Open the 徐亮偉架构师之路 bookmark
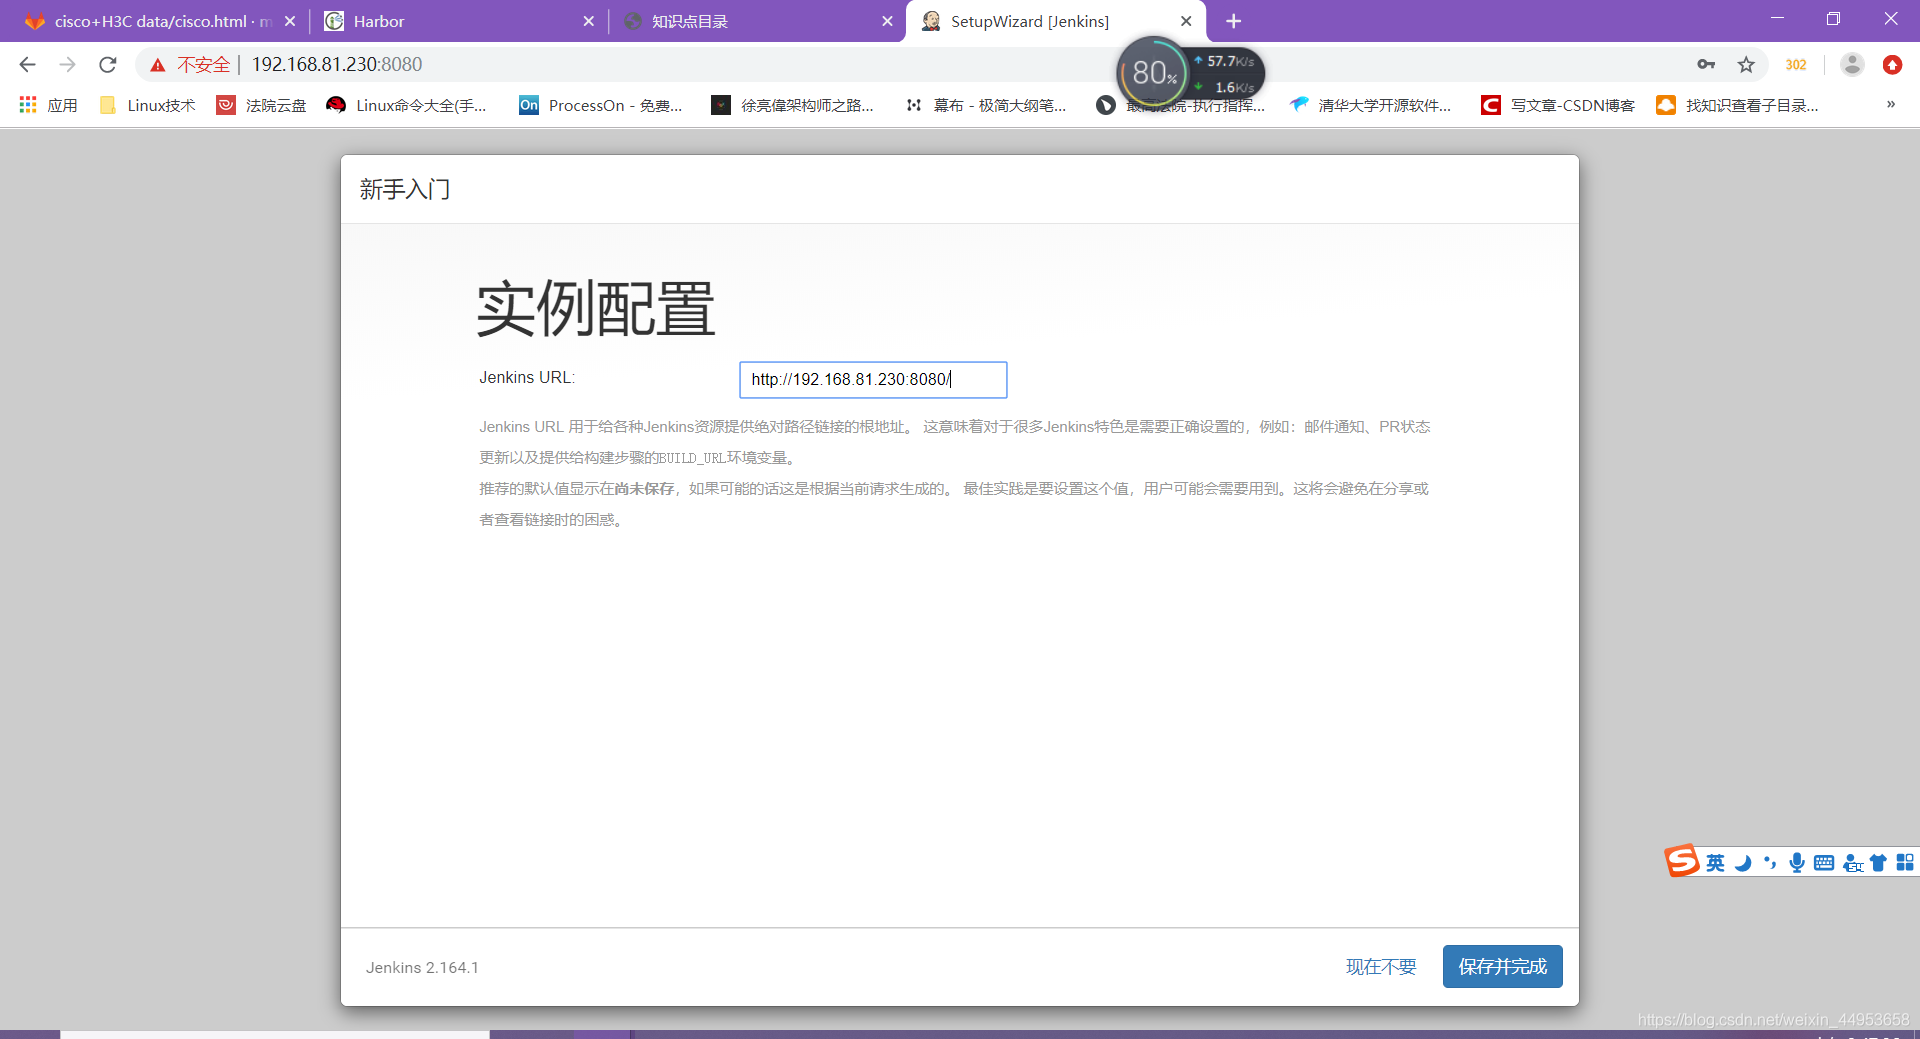The width and height of the screenshot is (1920, 1039). click(x=793, y=105)
